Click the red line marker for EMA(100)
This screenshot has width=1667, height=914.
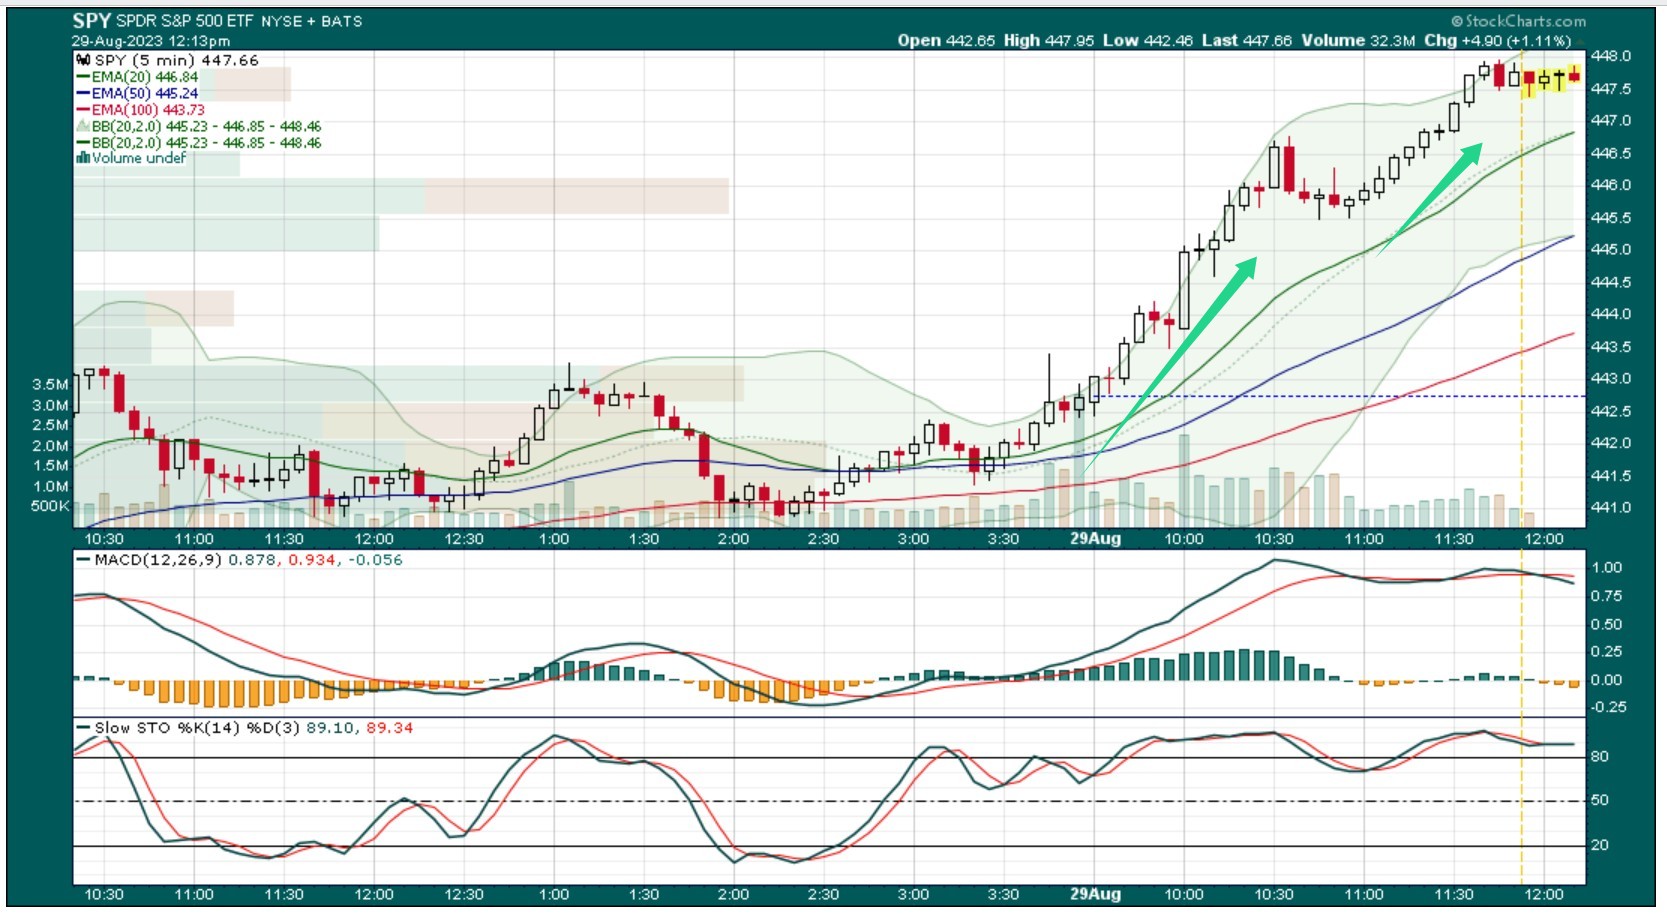(x=84, y=110)
